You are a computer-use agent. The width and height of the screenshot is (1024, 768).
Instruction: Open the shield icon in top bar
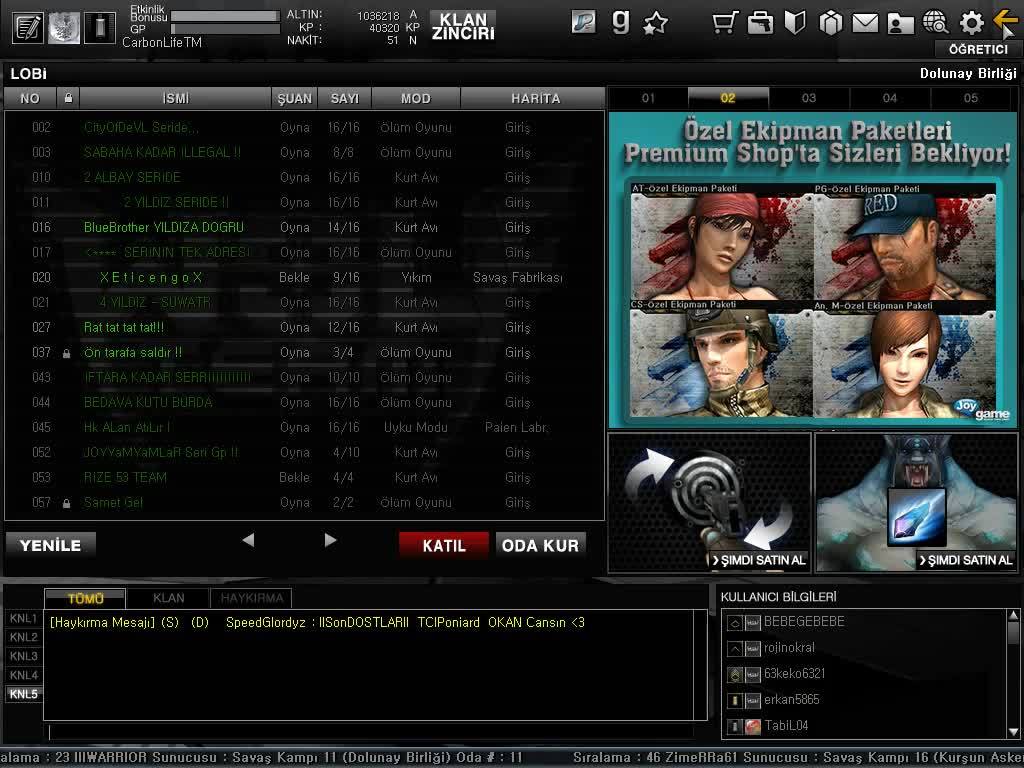(795, 23)
